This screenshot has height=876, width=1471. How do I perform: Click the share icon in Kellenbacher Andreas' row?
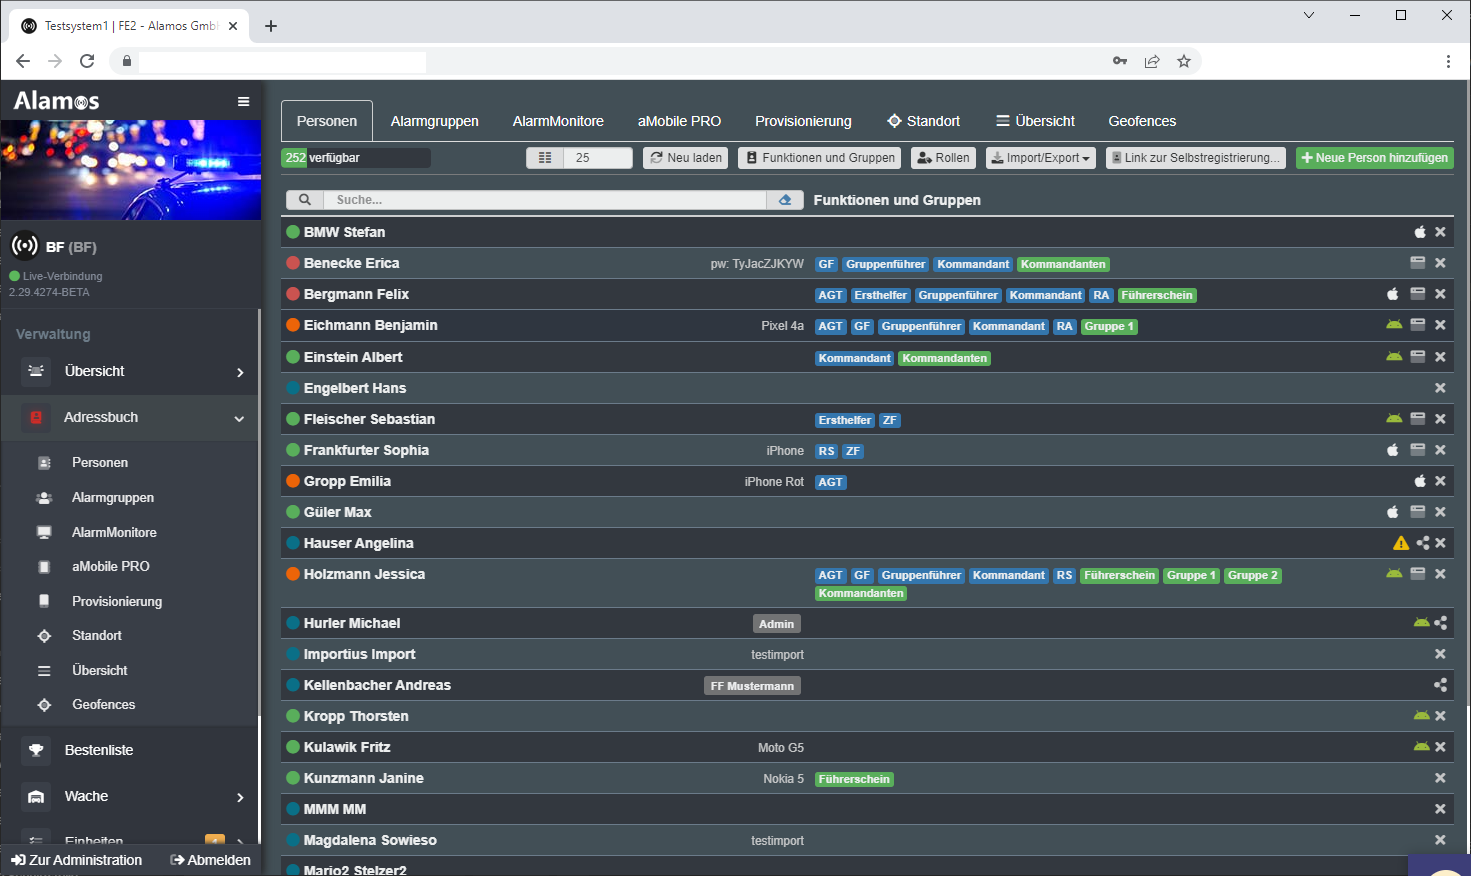[1440, 685]
